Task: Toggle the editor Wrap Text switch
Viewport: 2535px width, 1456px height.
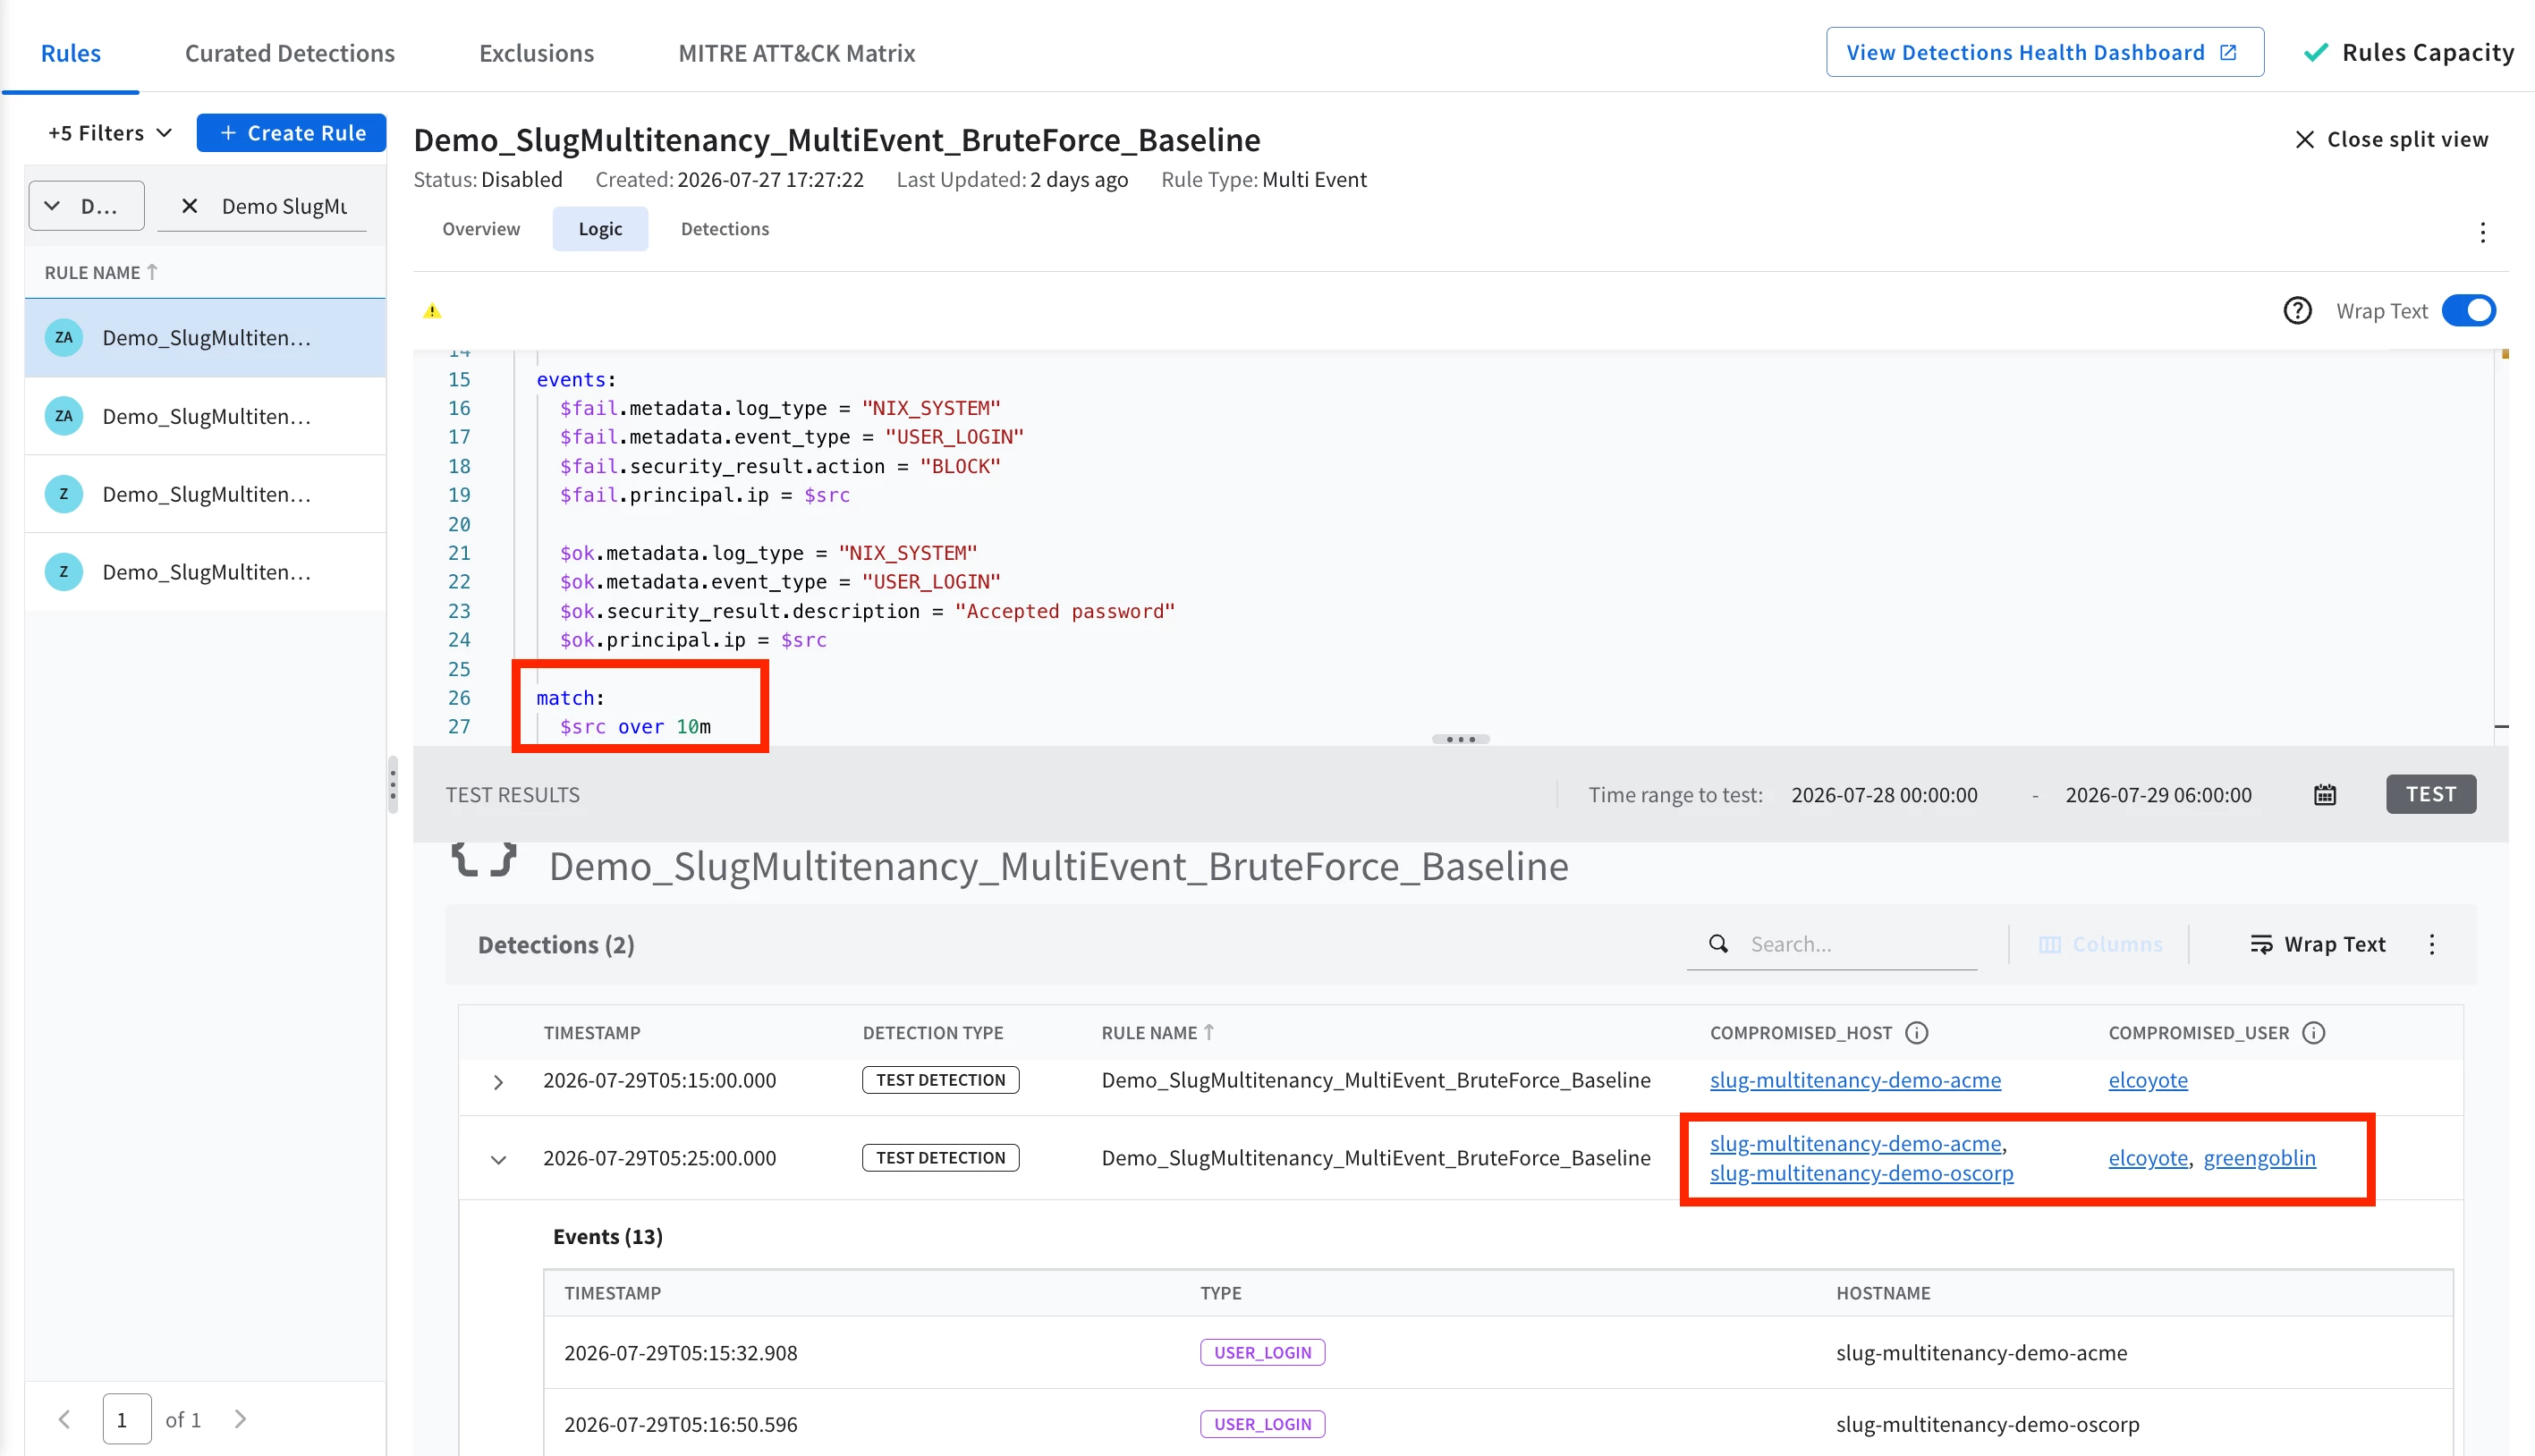Action: (x=2468, y=311)
